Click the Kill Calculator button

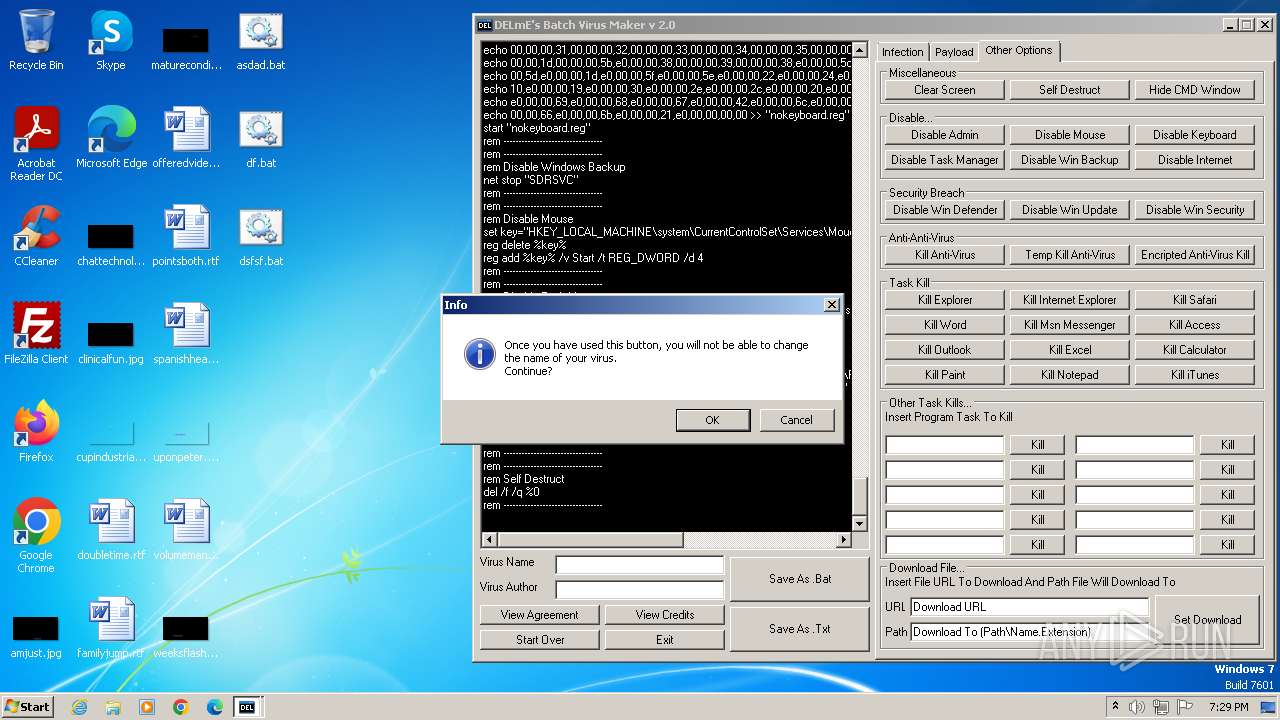(1194, 350)
